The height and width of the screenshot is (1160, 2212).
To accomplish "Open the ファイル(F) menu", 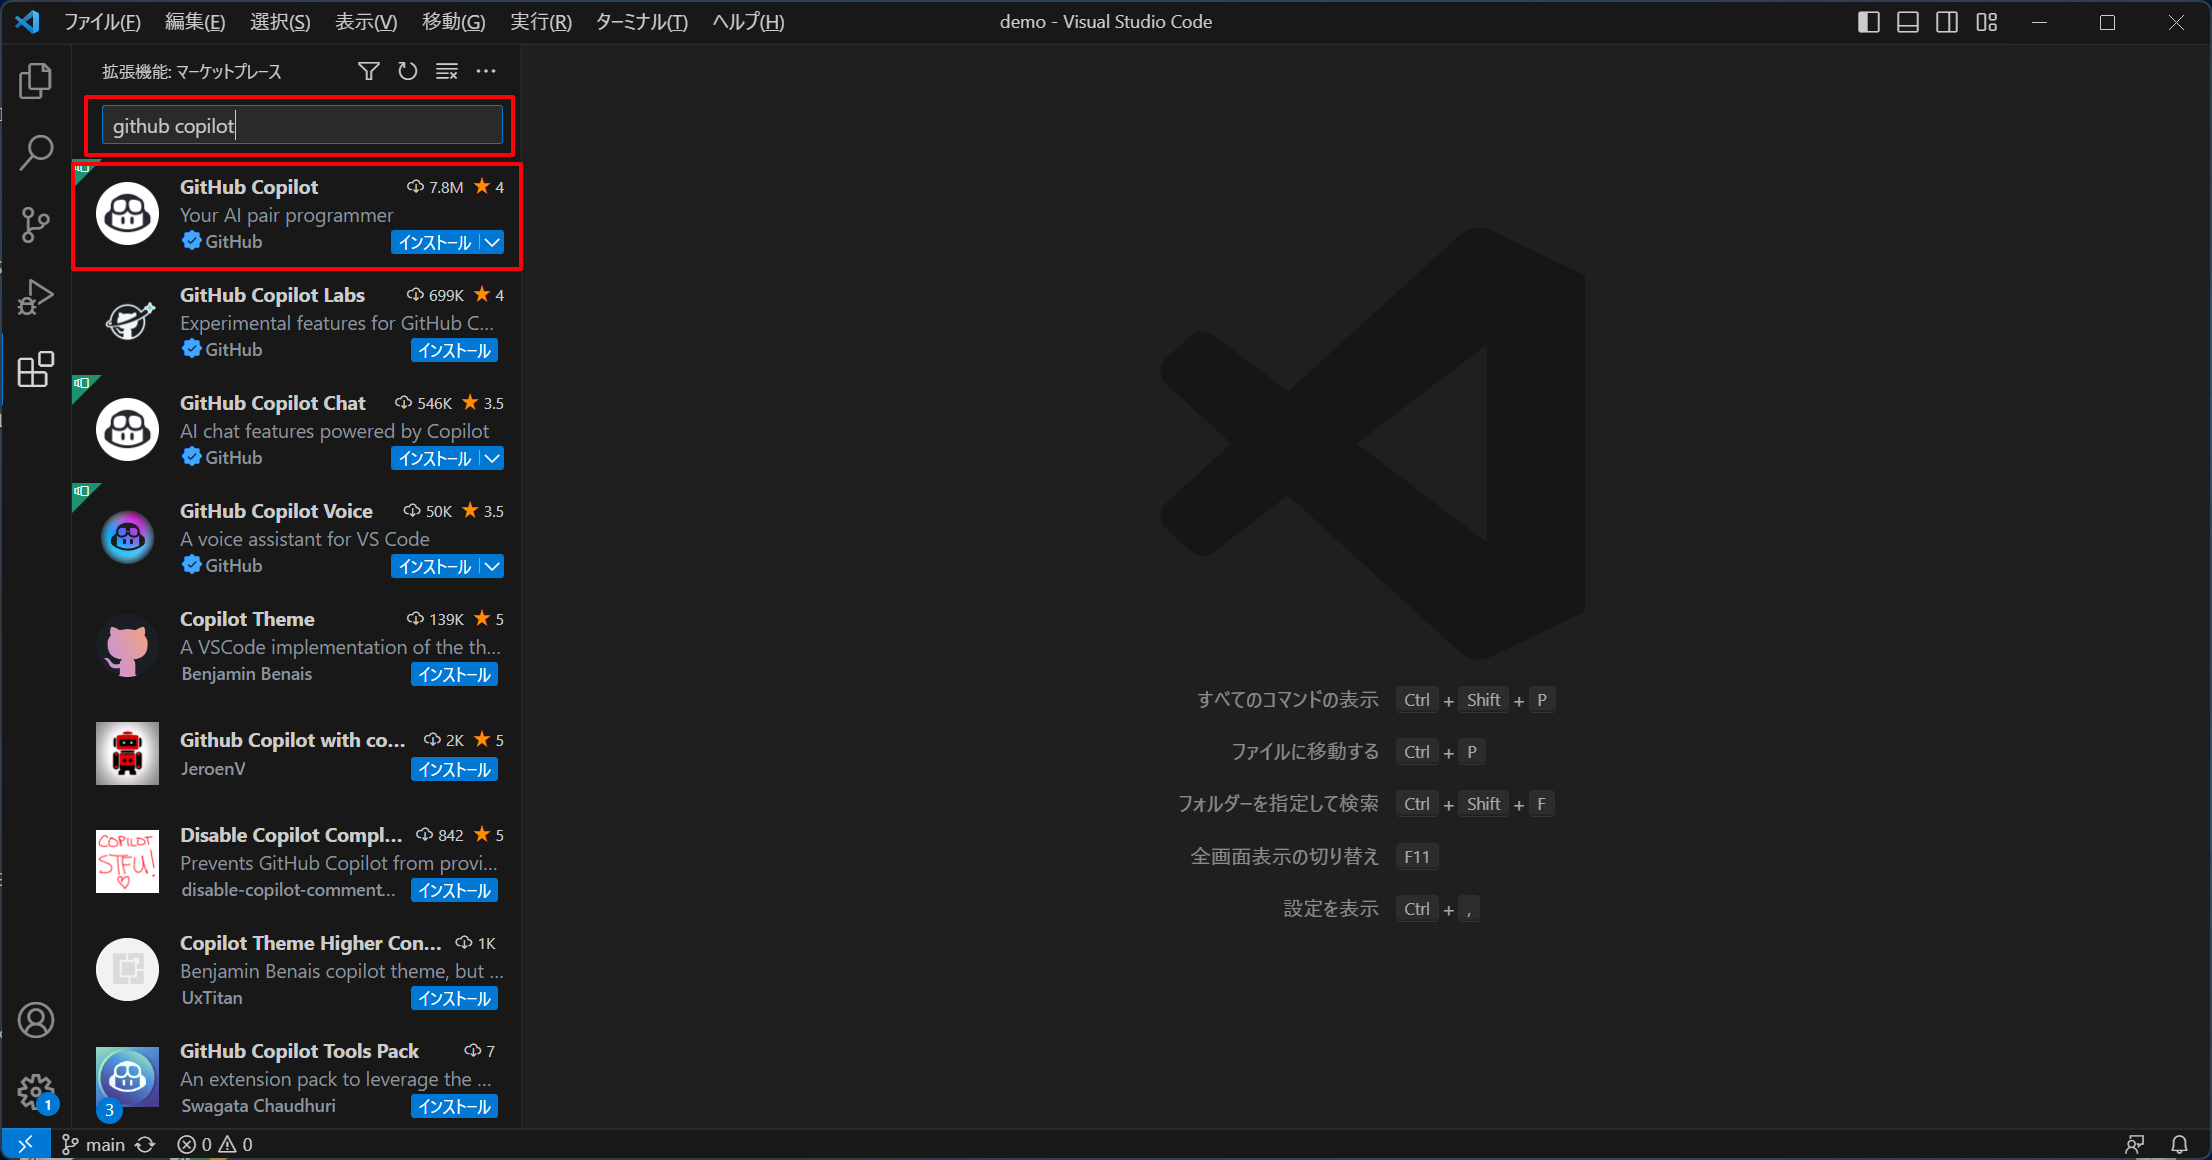I will pyautogui.click(x=102, y=22).
